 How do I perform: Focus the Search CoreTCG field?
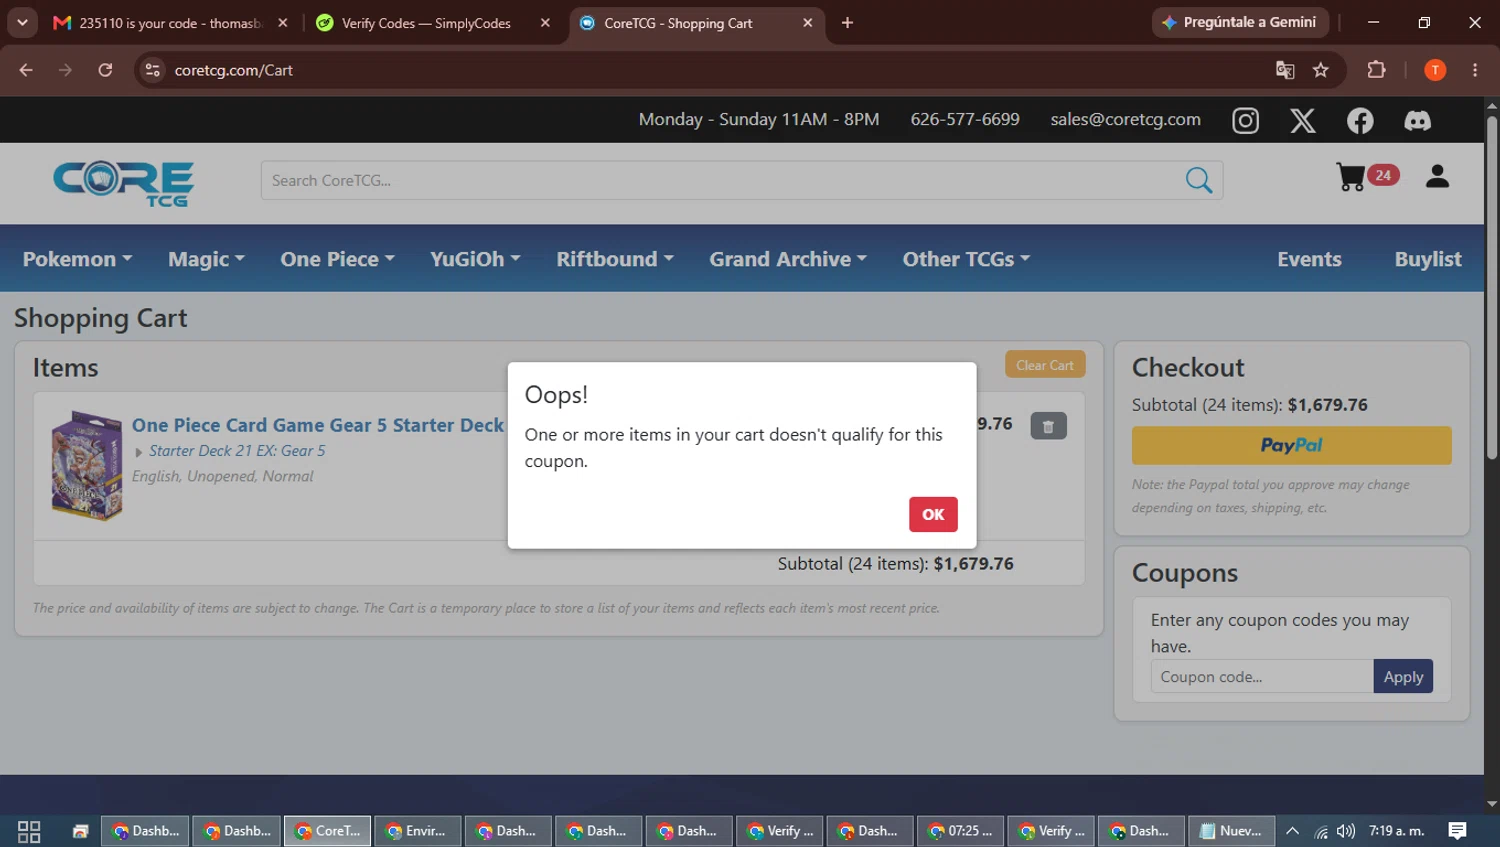[722, 180]
